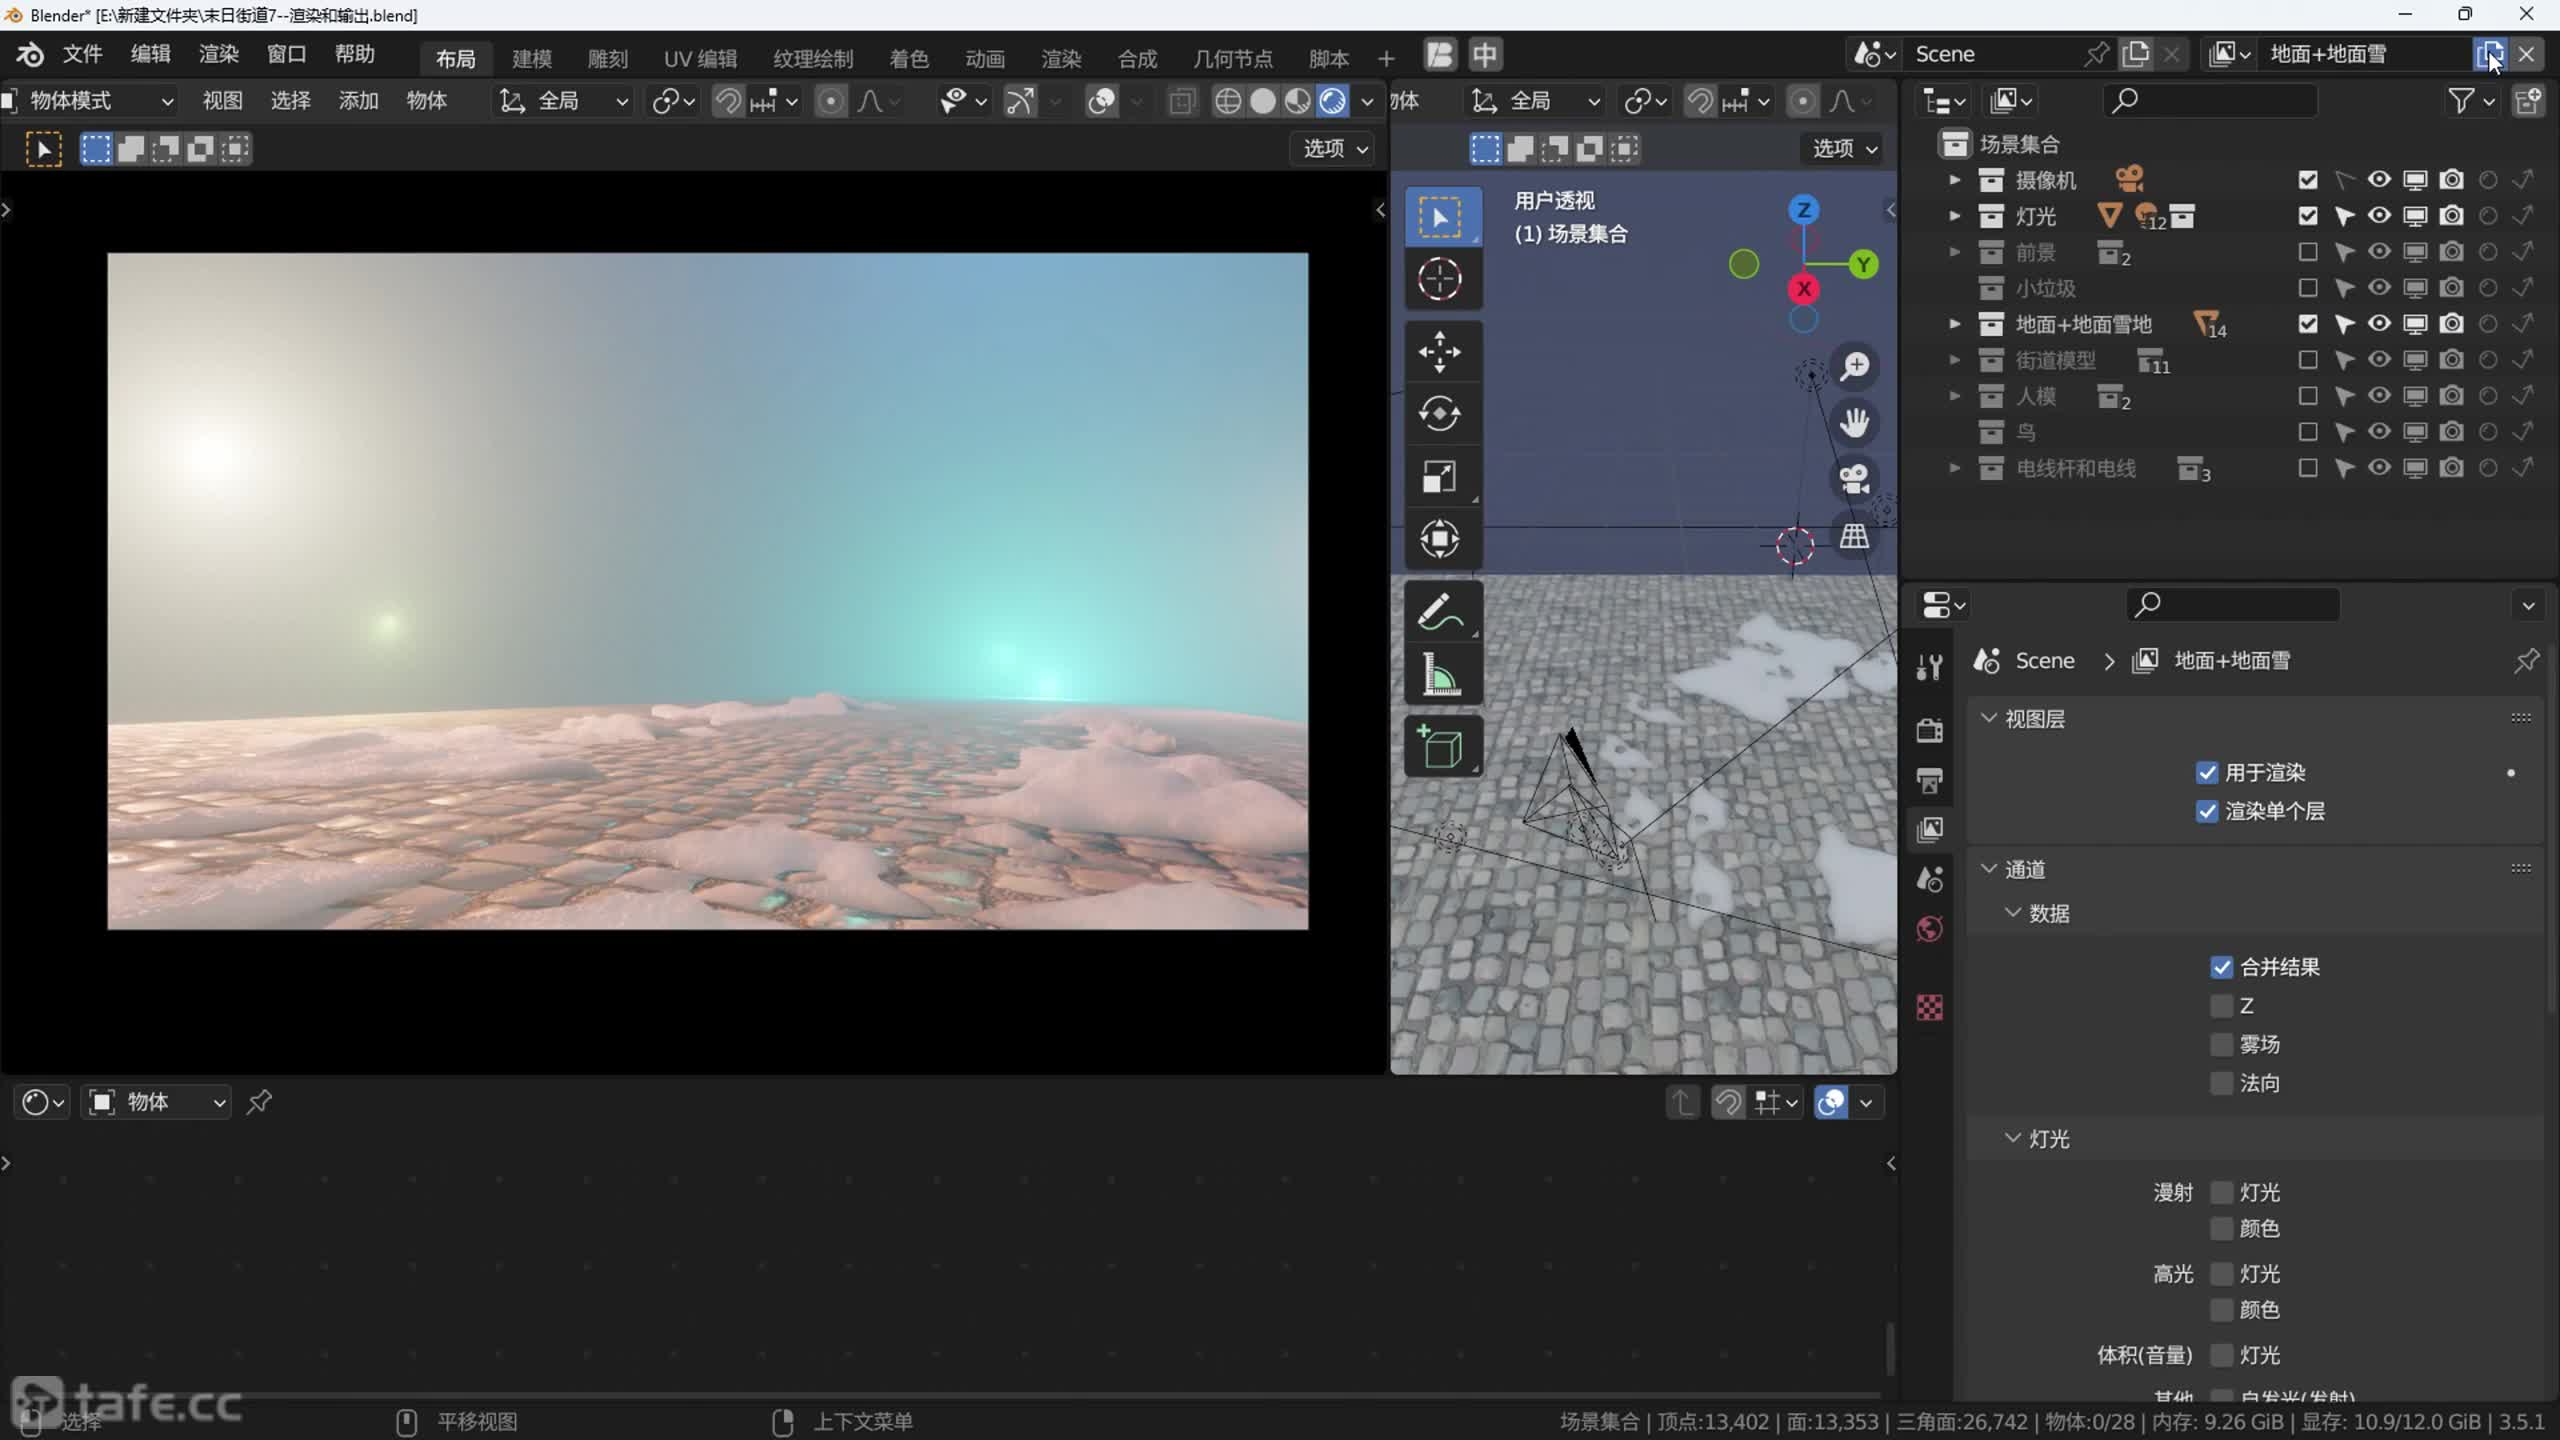Click the new collection icon in outliner
The image size is (2560, 1440).
coord(2528,101)
